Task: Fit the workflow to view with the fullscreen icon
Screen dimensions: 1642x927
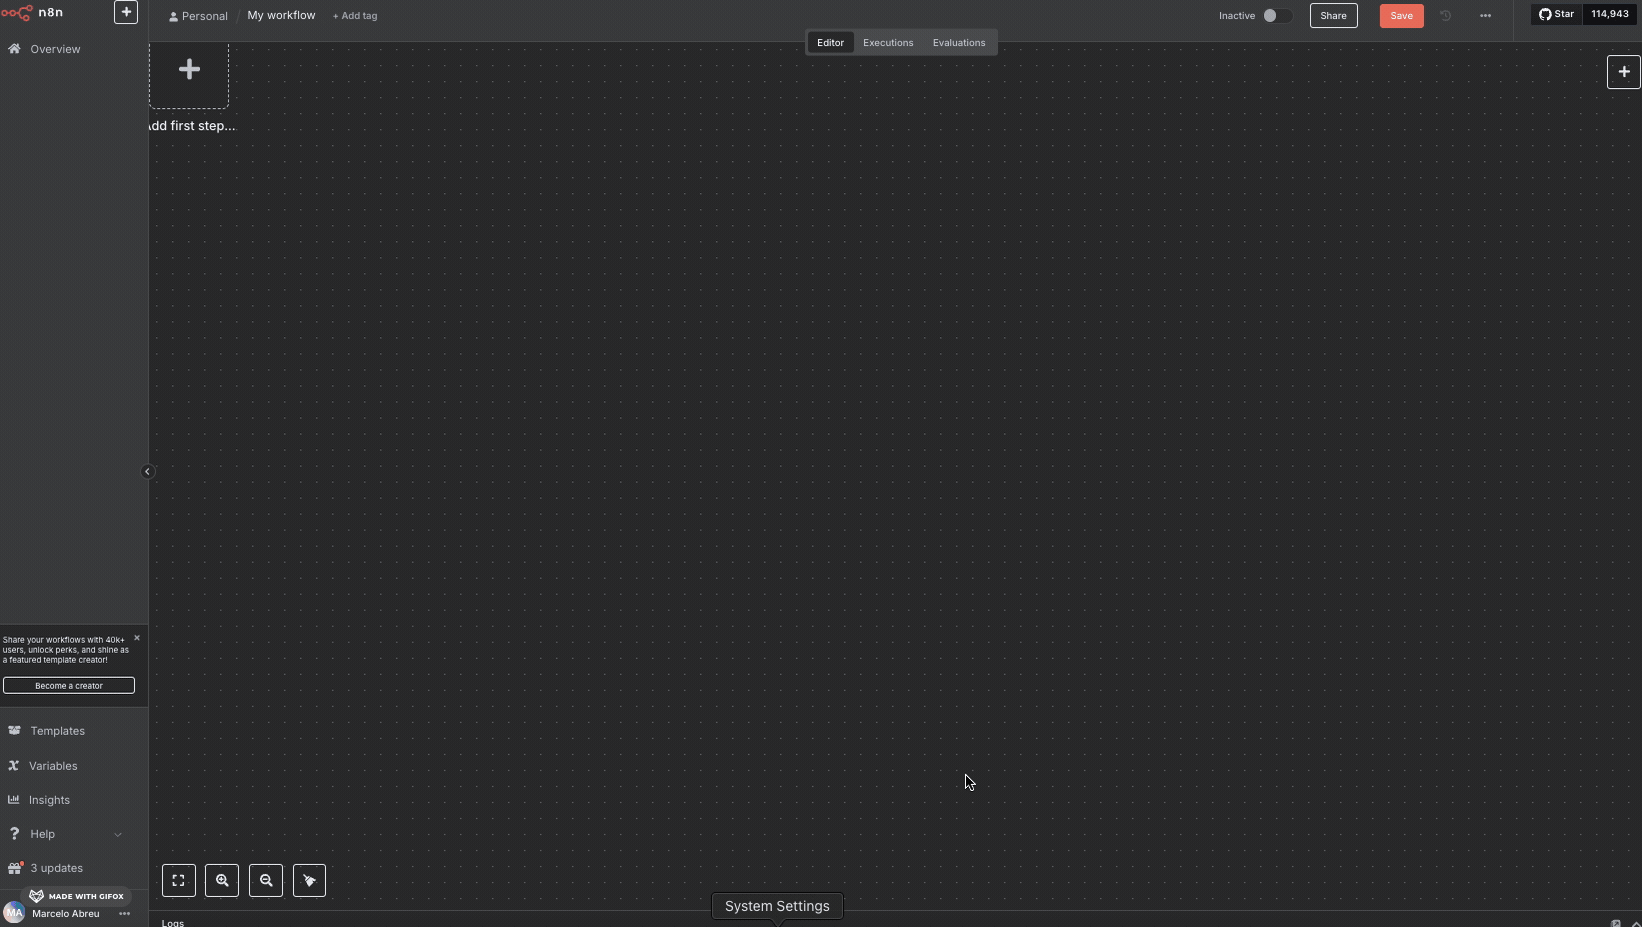Action: tap(179, 881)
